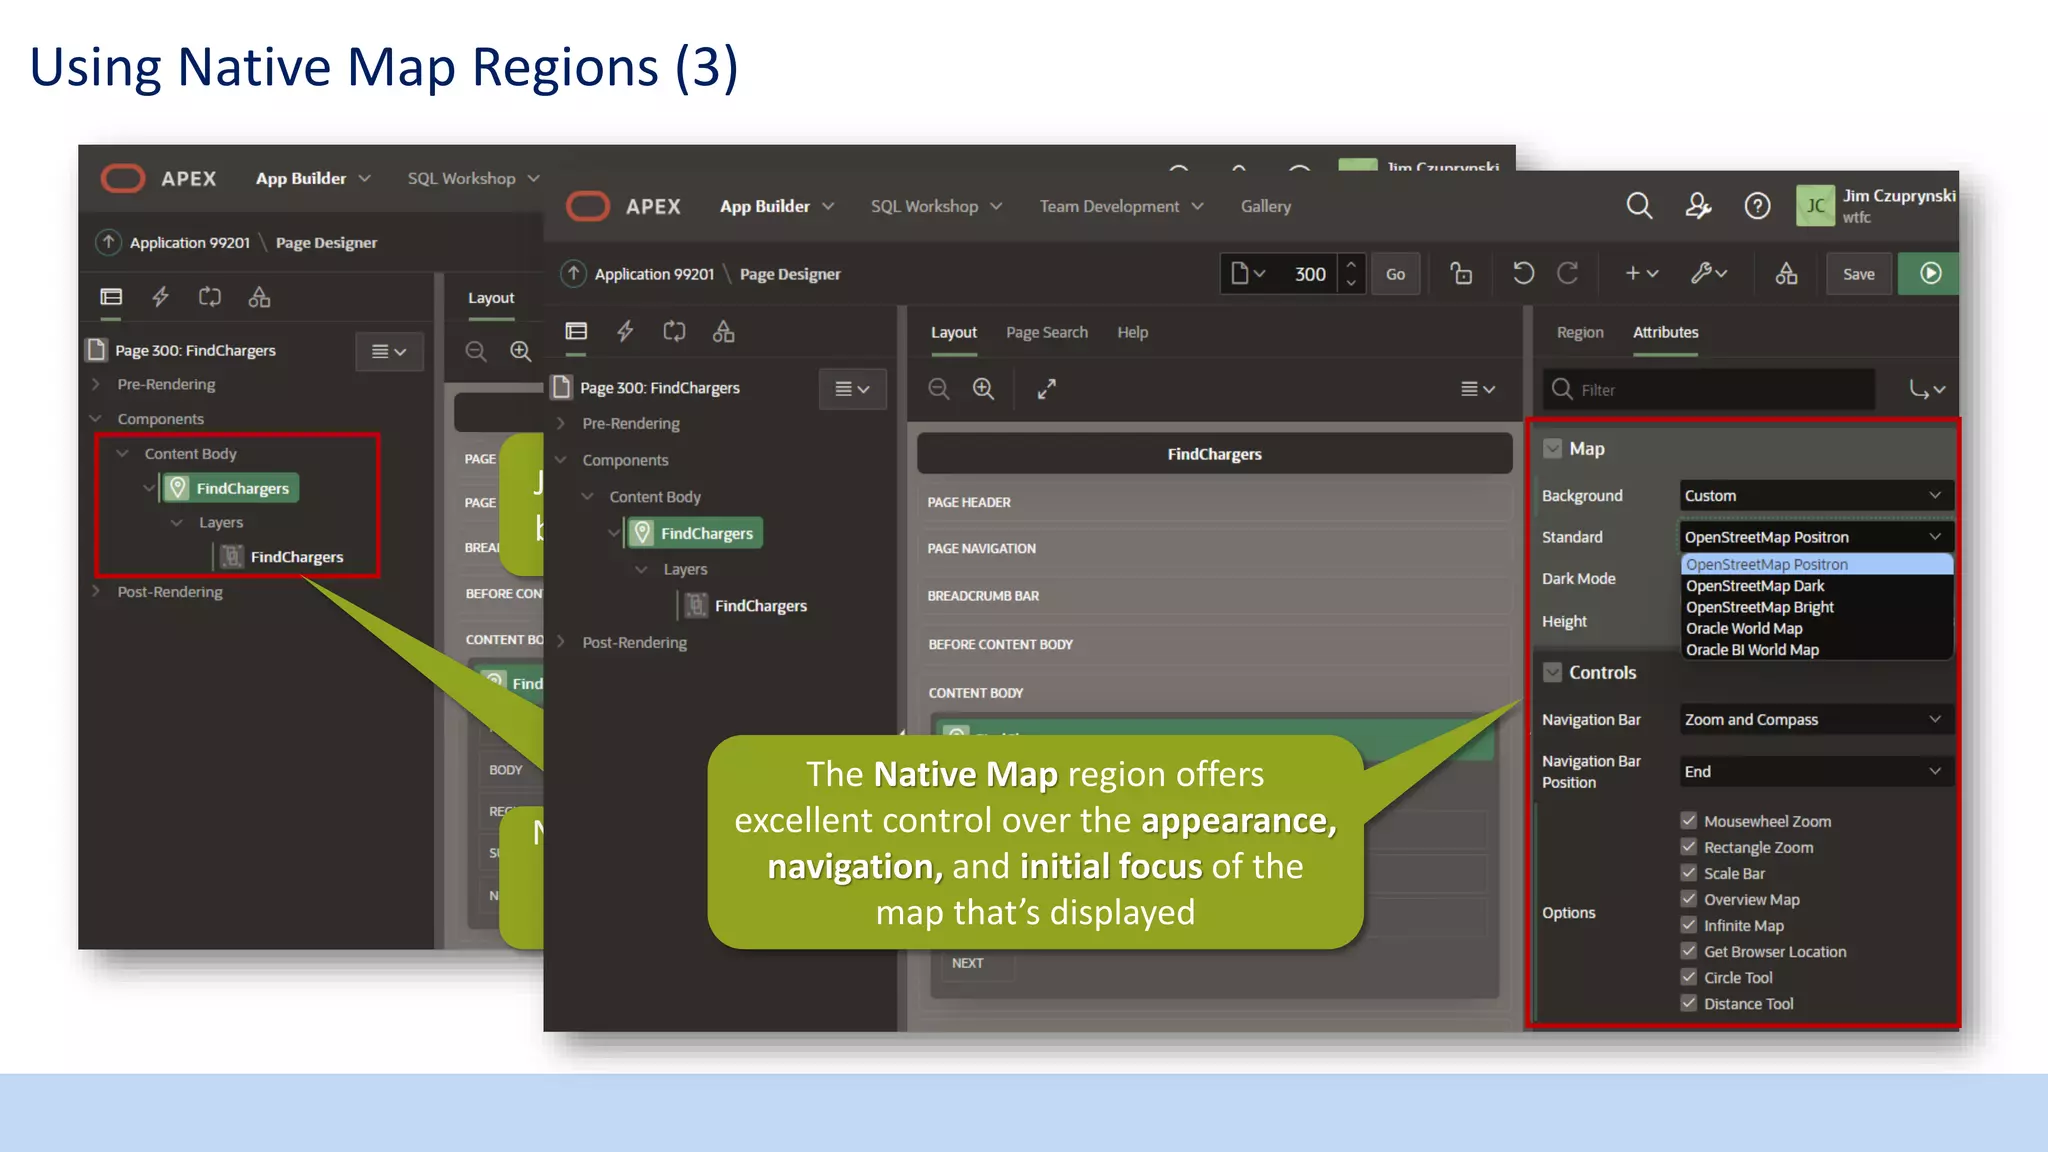The width and height of the screenshot is (2048, 1152).
Task: Click the Processing icon in back window
Action: coord(210,296)
